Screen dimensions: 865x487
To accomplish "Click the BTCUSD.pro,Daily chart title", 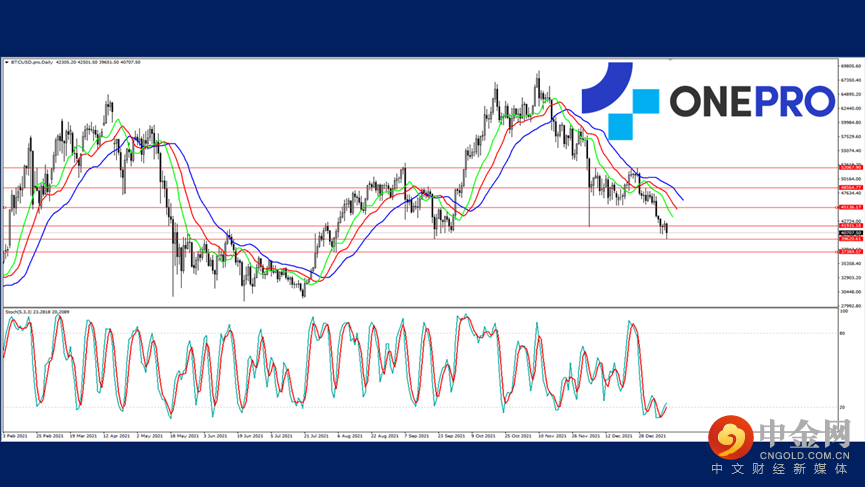I will tap(32, 62).
